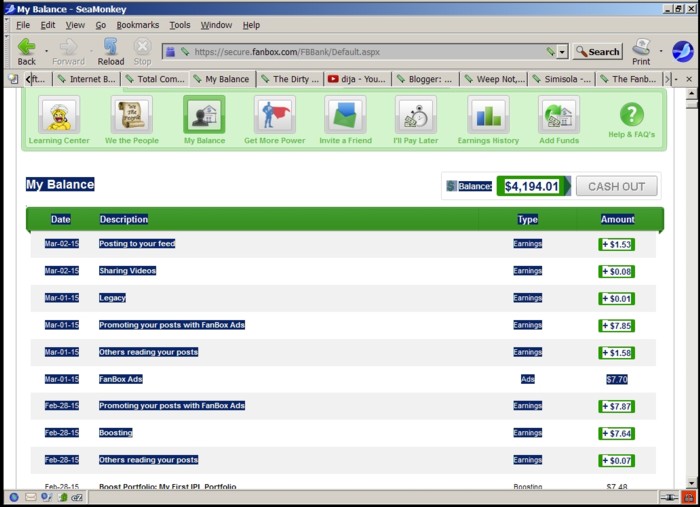Switch to the Weep Not,... tab
Image resolution: width=700 pixels, height=507 pixels.
(494, 79)
